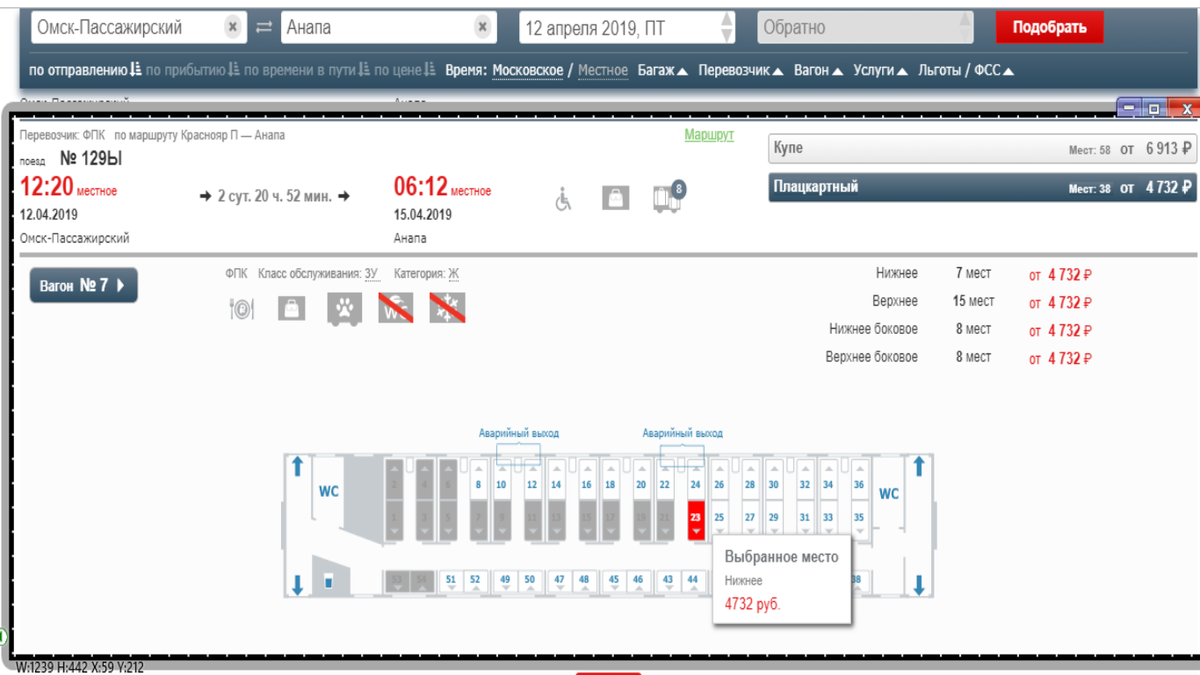Select upper seat 30
This screenshot has height=675, width=1200.
[x=773, y=479]
